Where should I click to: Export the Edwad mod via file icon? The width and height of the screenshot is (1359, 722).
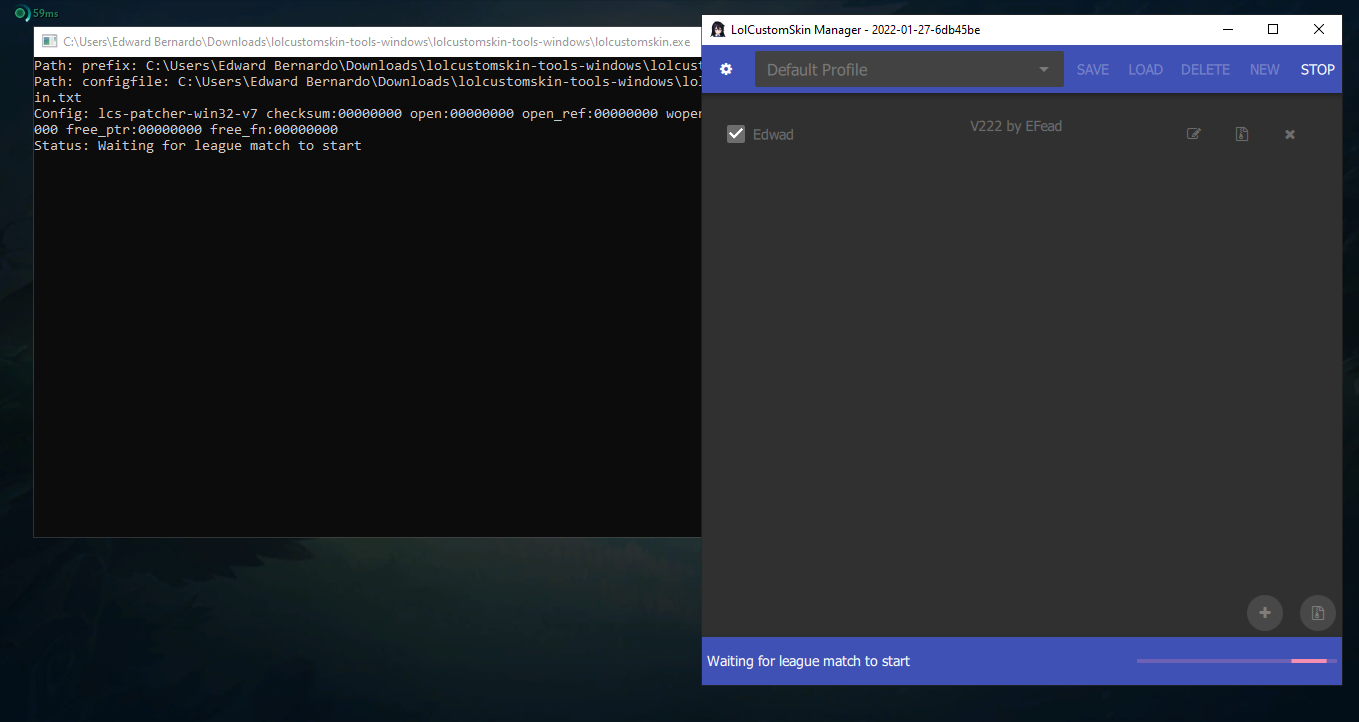click(1241, 134)
